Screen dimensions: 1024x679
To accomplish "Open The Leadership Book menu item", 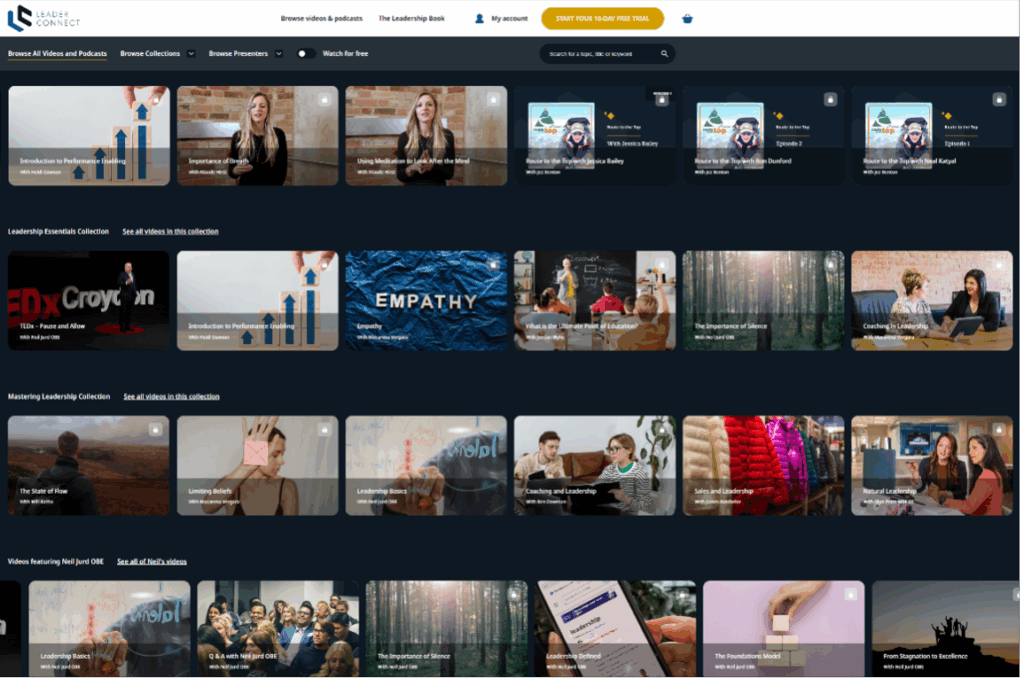I will [411, 18].
